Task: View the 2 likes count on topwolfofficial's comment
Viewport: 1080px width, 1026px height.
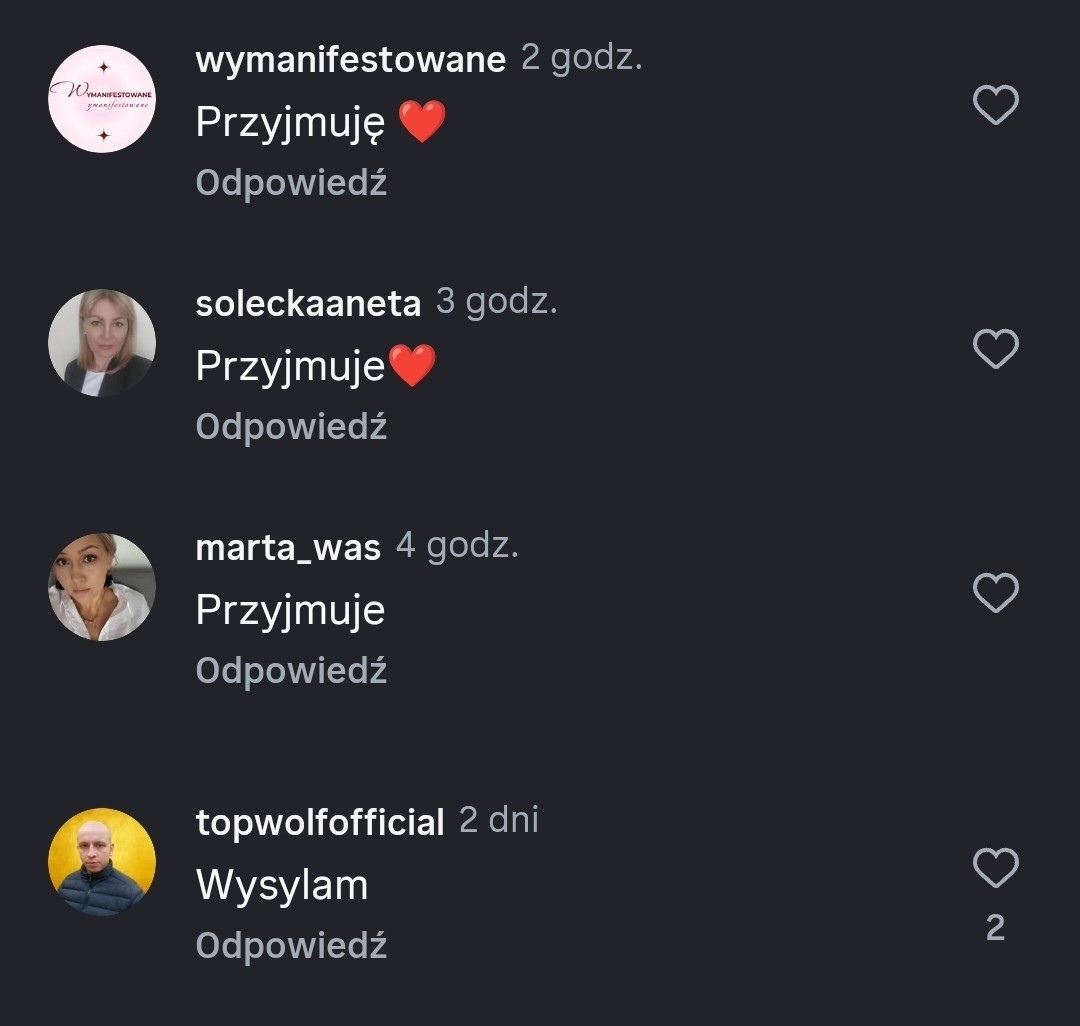Action: pyautogui.click(x=995, y=929)
